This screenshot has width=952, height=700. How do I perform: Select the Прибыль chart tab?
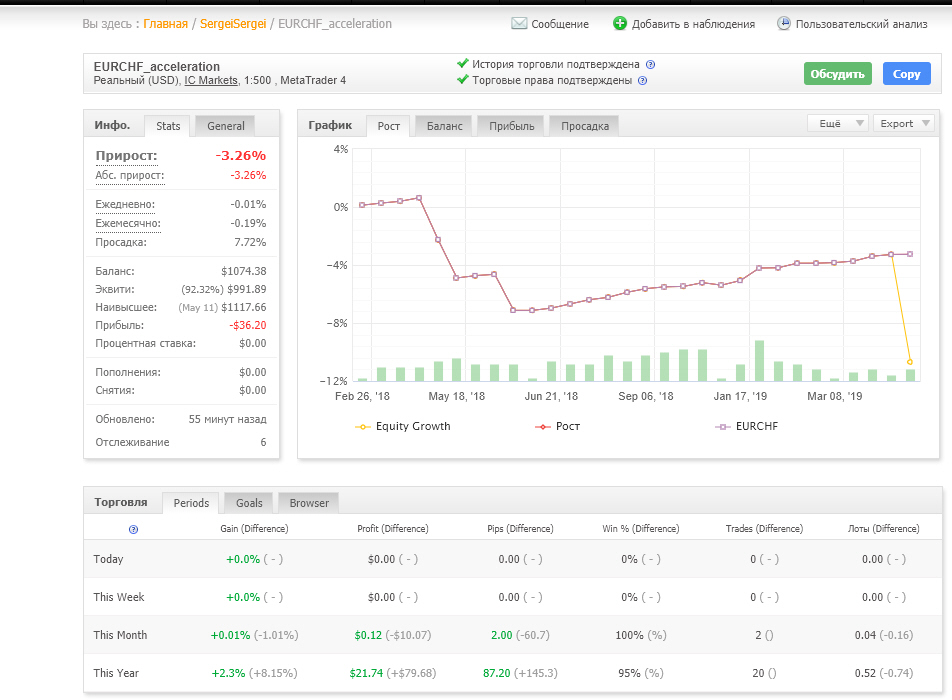pyautogui.click(x=512, y=126)
